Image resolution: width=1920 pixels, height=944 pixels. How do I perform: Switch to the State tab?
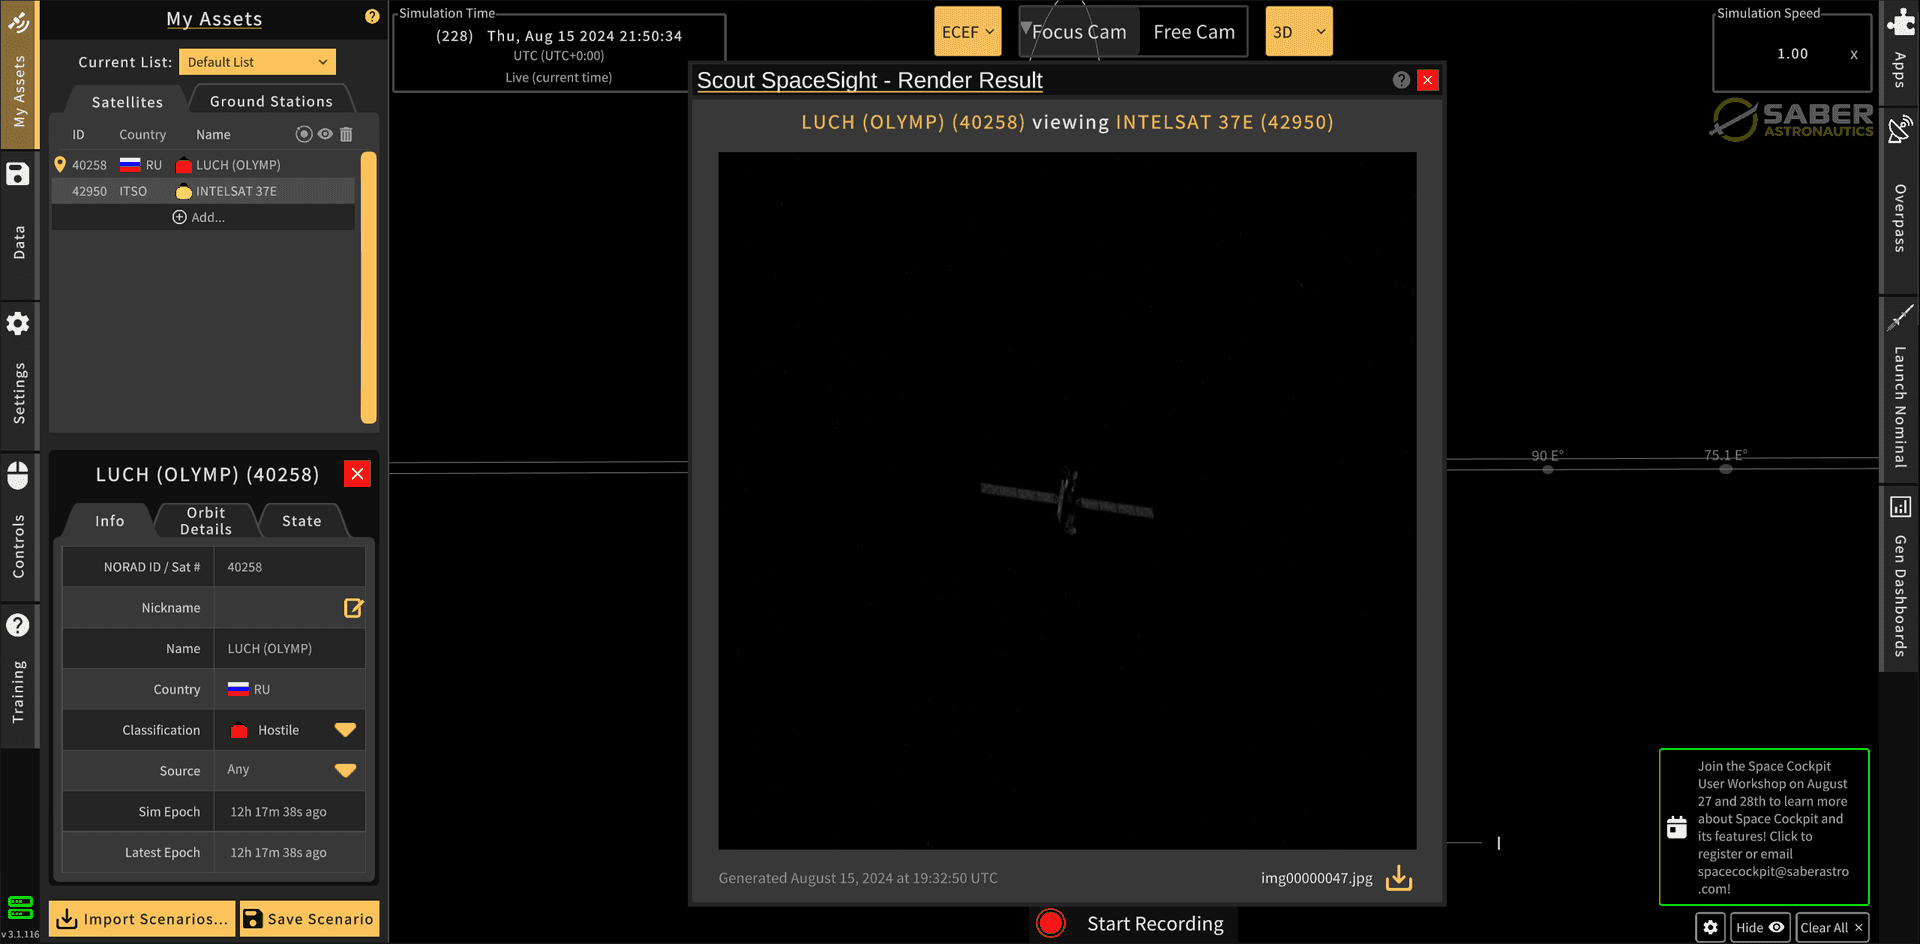[302, 521]
